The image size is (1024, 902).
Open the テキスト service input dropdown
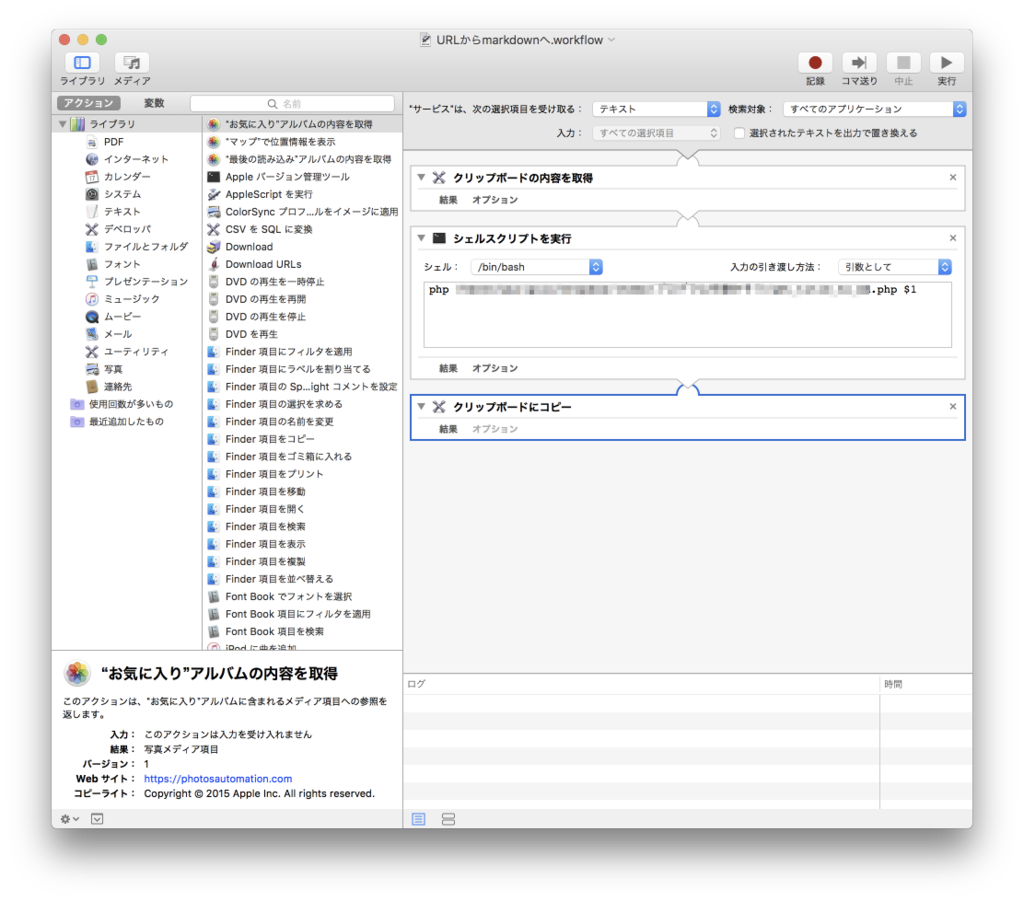pyautogui.click(x=656, y=109)
